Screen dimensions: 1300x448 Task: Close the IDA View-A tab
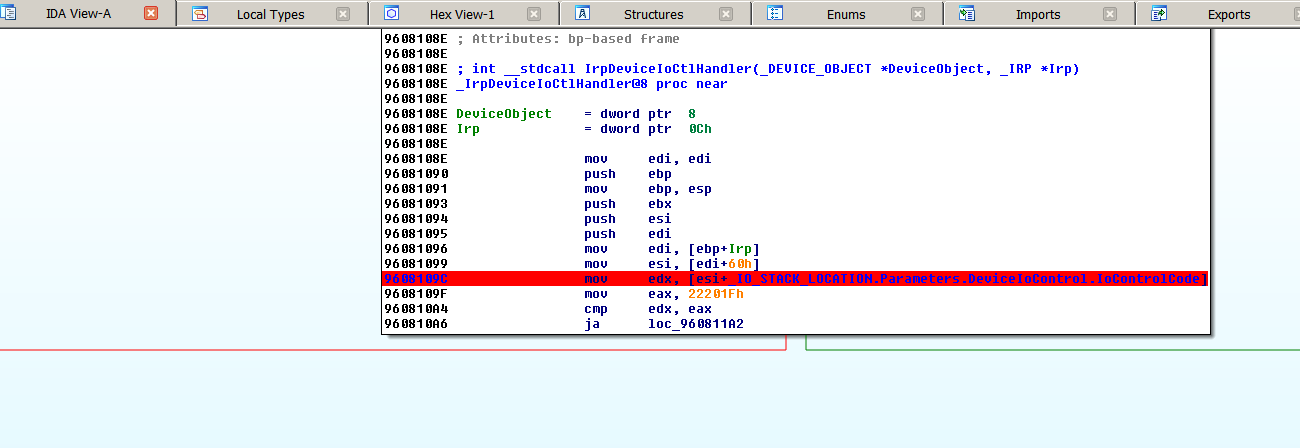(x=151, y=14)
